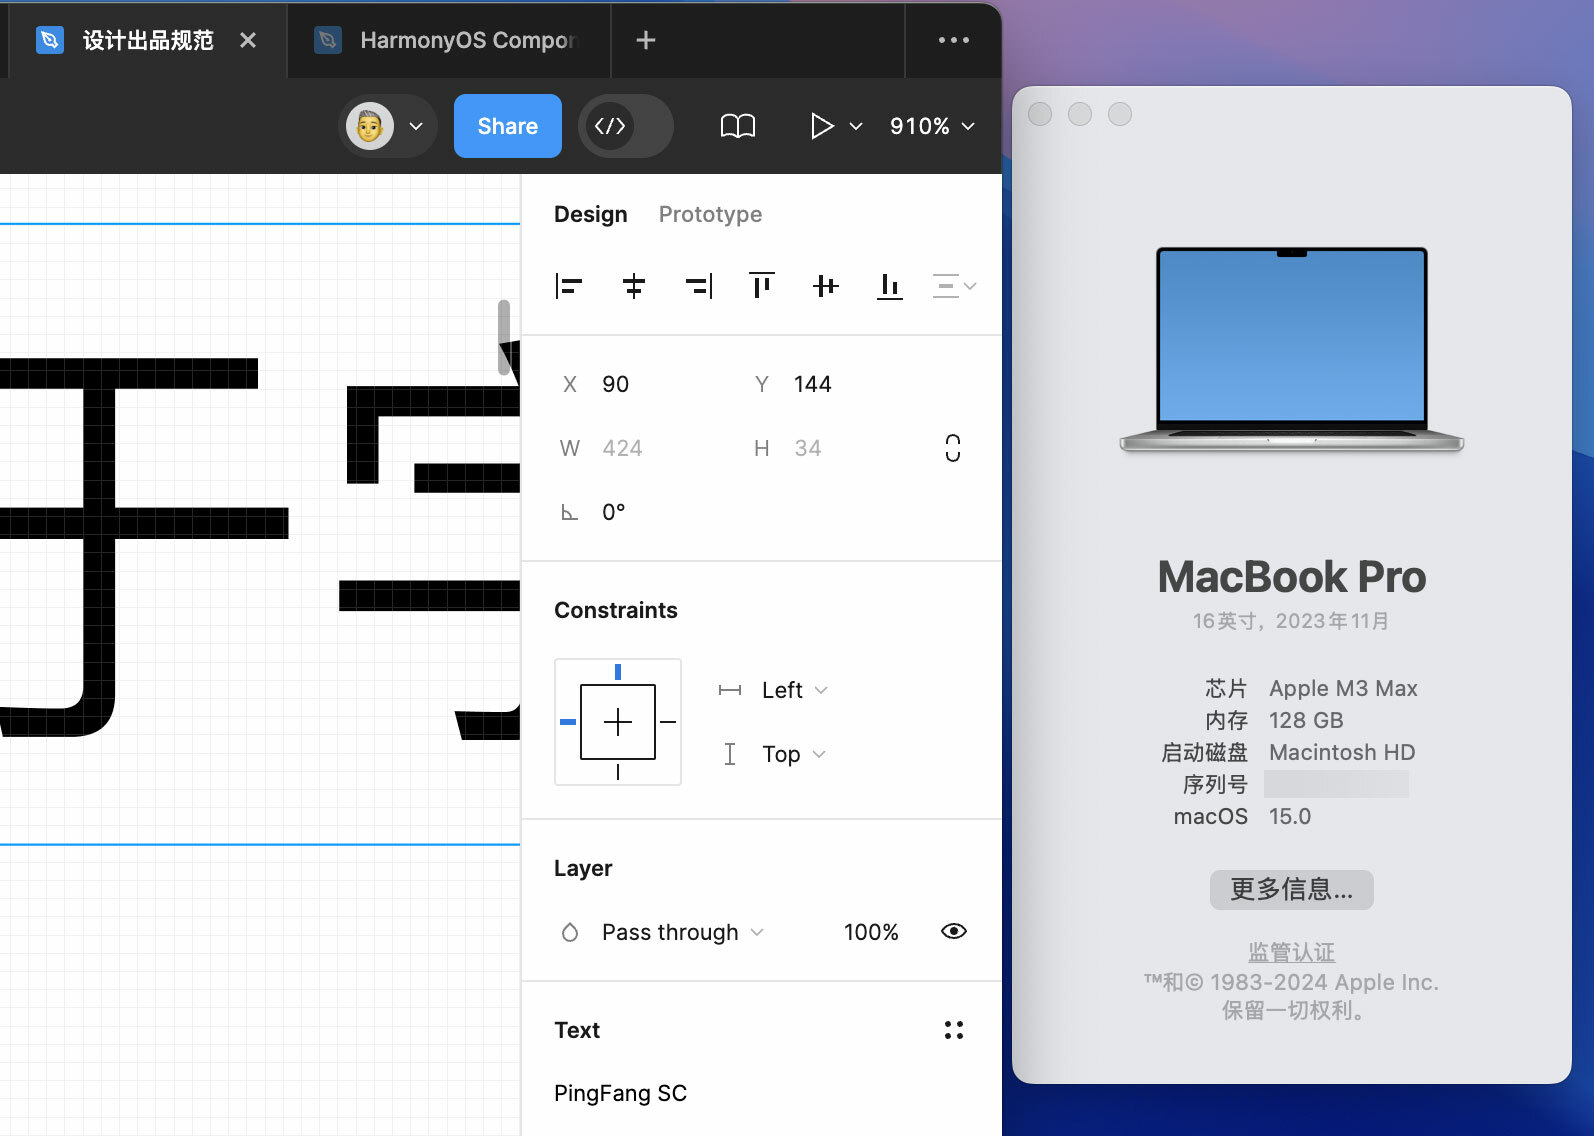
Task: Edit the layer opacity 100%
Action: coord(871,932)
